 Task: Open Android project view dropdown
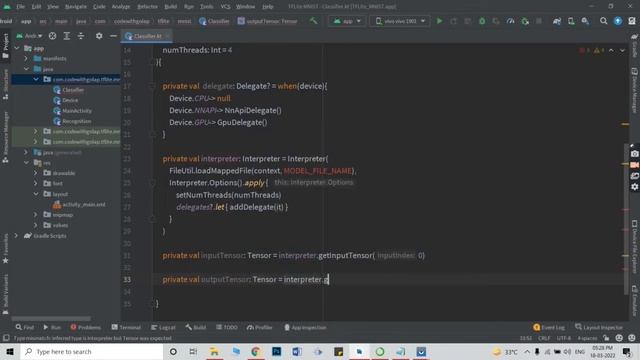point(29,36)
